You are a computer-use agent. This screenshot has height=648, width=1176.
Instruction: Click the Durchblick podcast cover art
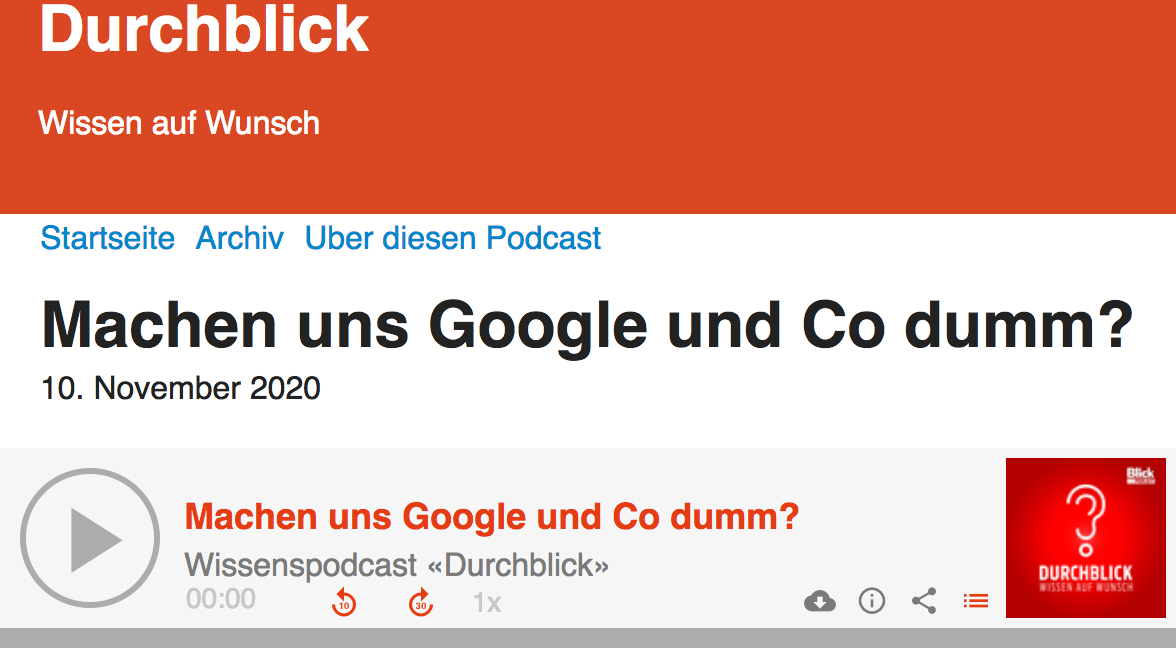[x=1085, y=538]
